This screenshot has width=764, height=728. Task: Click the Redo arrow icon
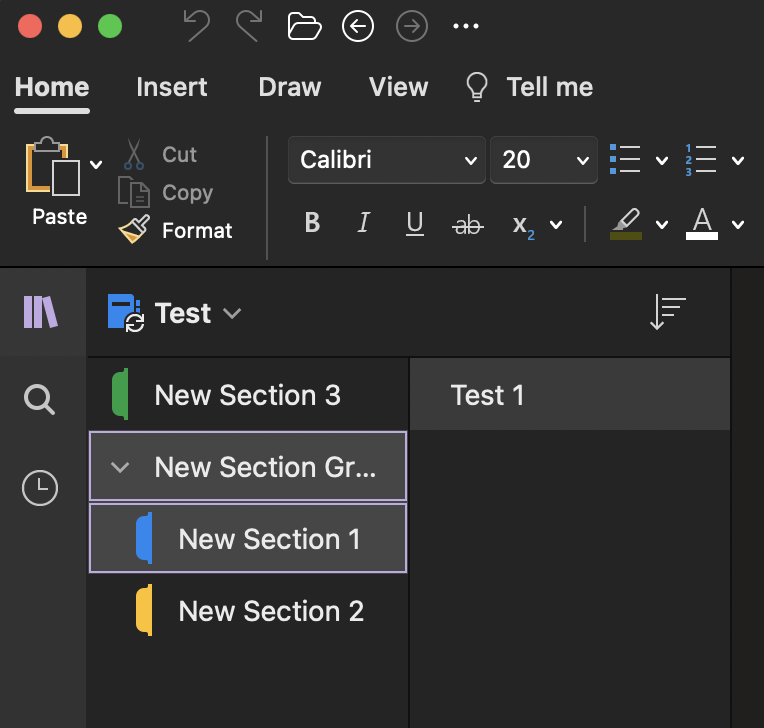point(249,26)
